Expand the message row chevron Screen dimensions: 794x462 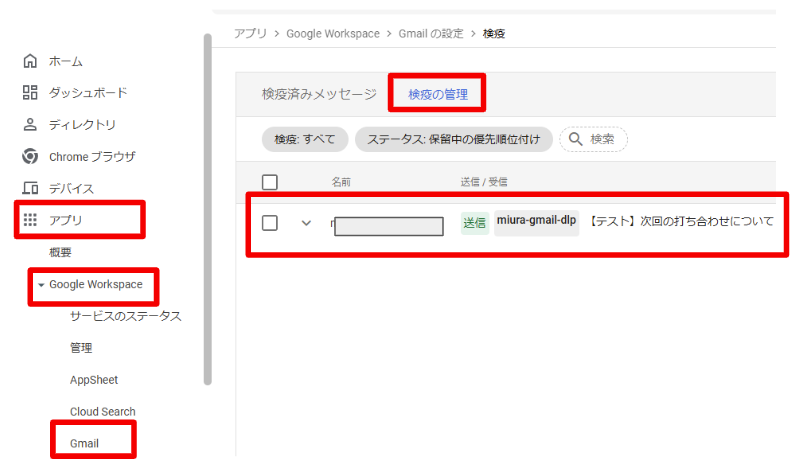click(306, 223)
